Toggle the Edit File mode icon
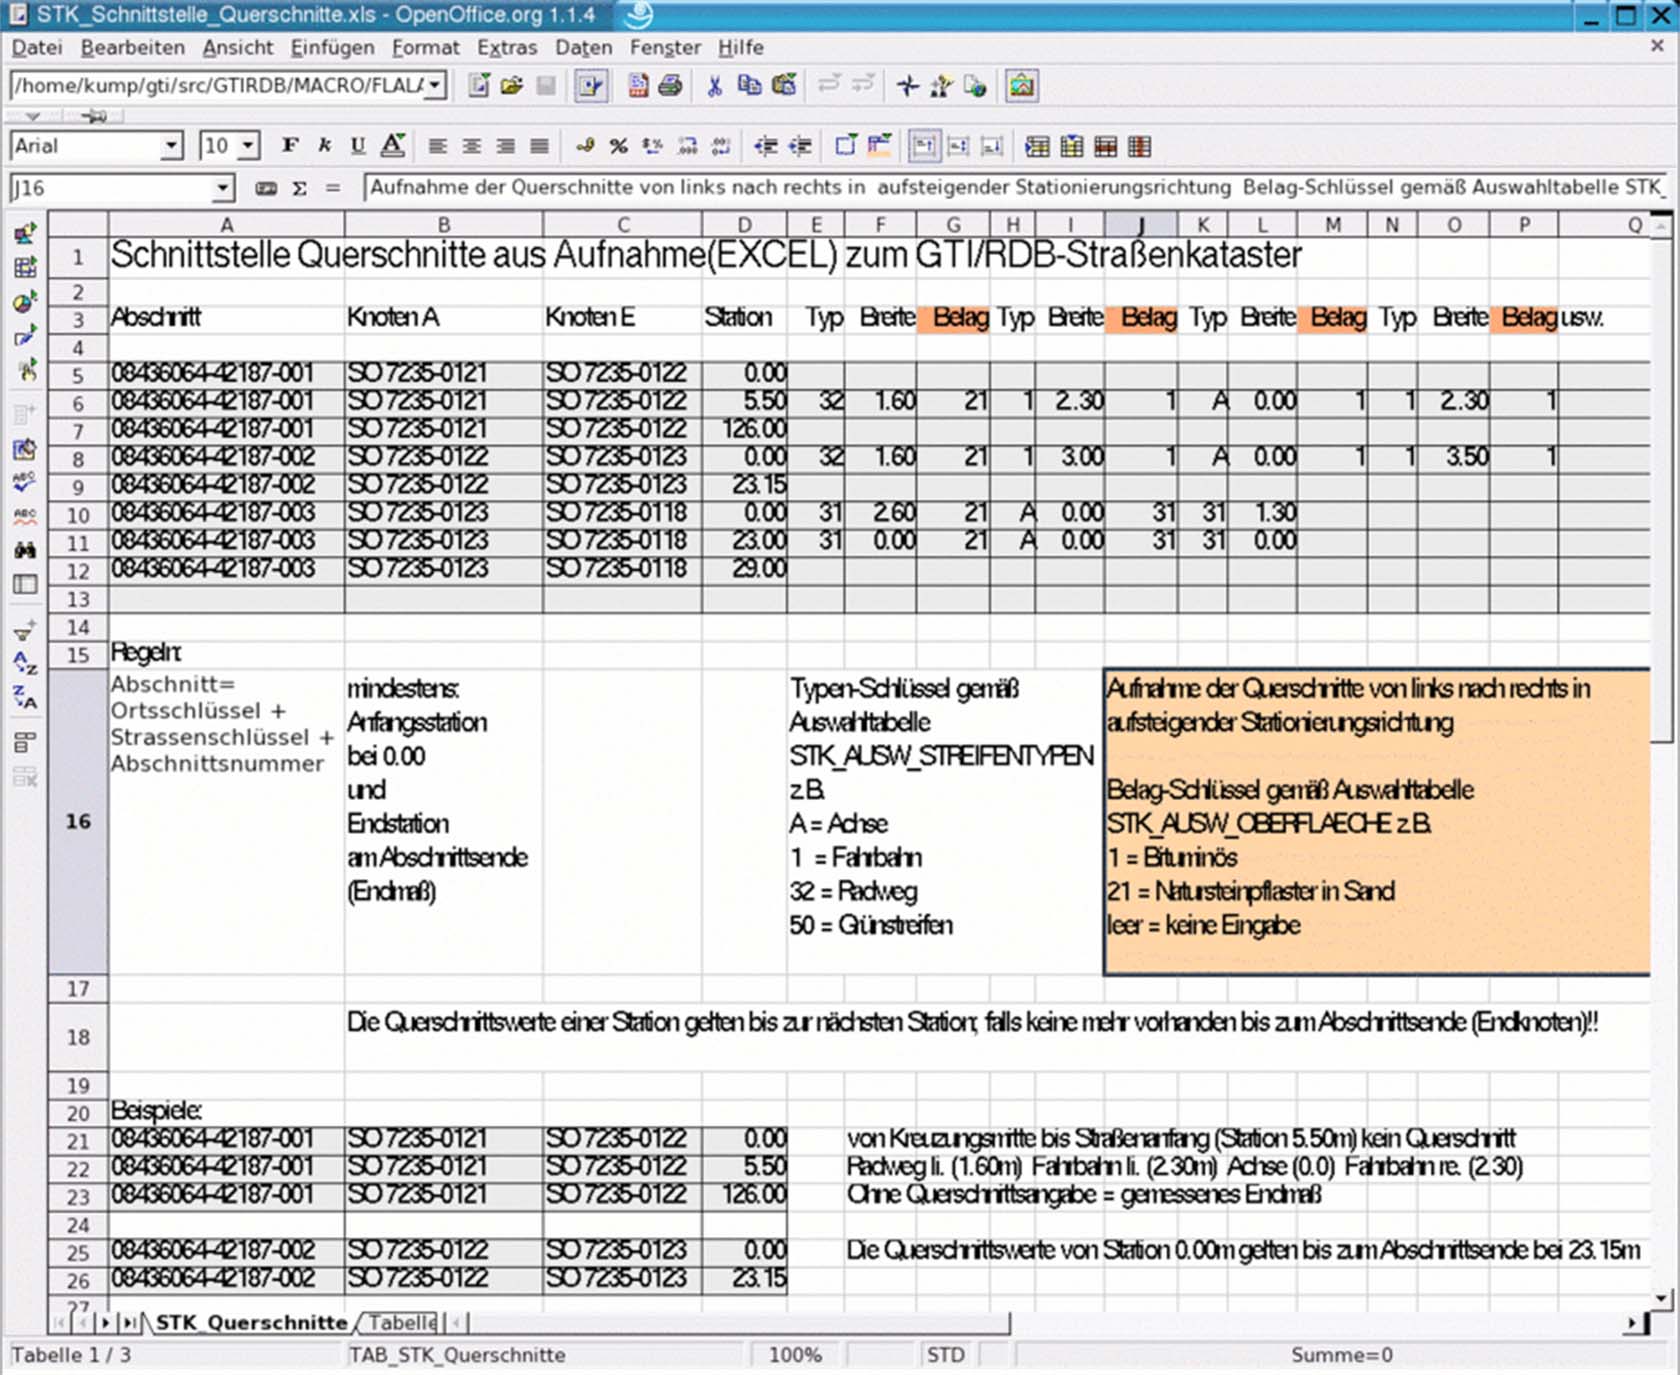The height and width of the screenshot is (1375, 1680). pos(590,86)
